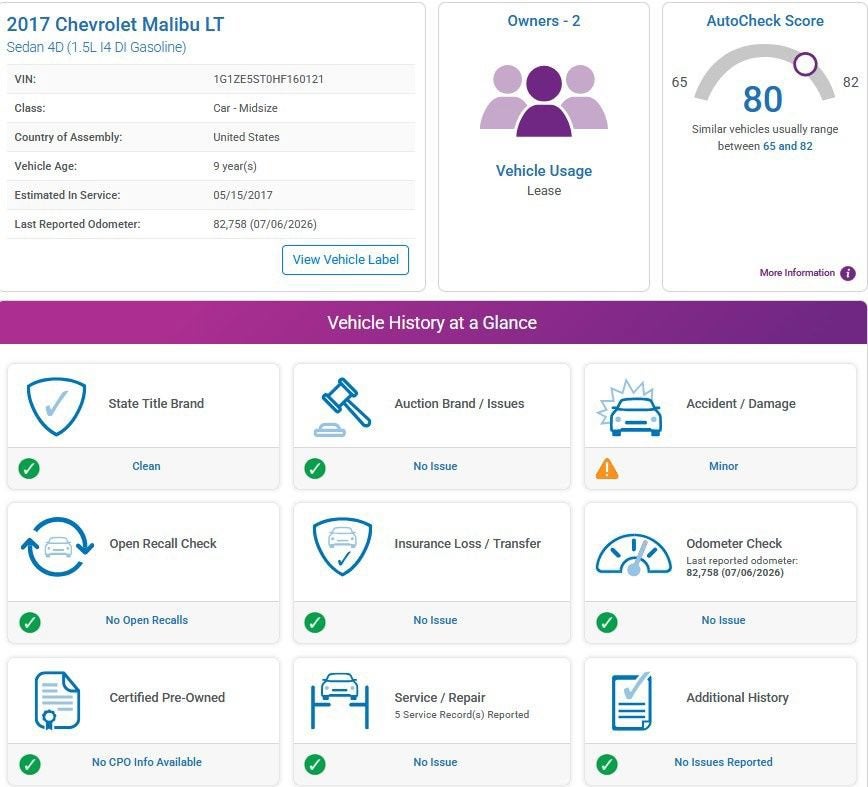
Task: Click the Additional History checklist icon
Action: (632, 701)
